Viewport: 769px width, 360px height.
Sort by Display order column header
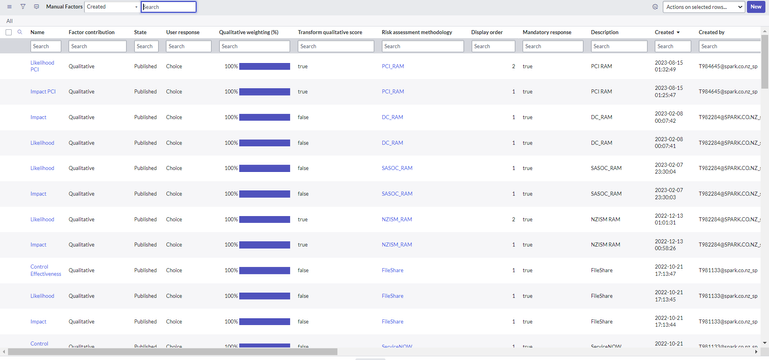click(487, 32)
